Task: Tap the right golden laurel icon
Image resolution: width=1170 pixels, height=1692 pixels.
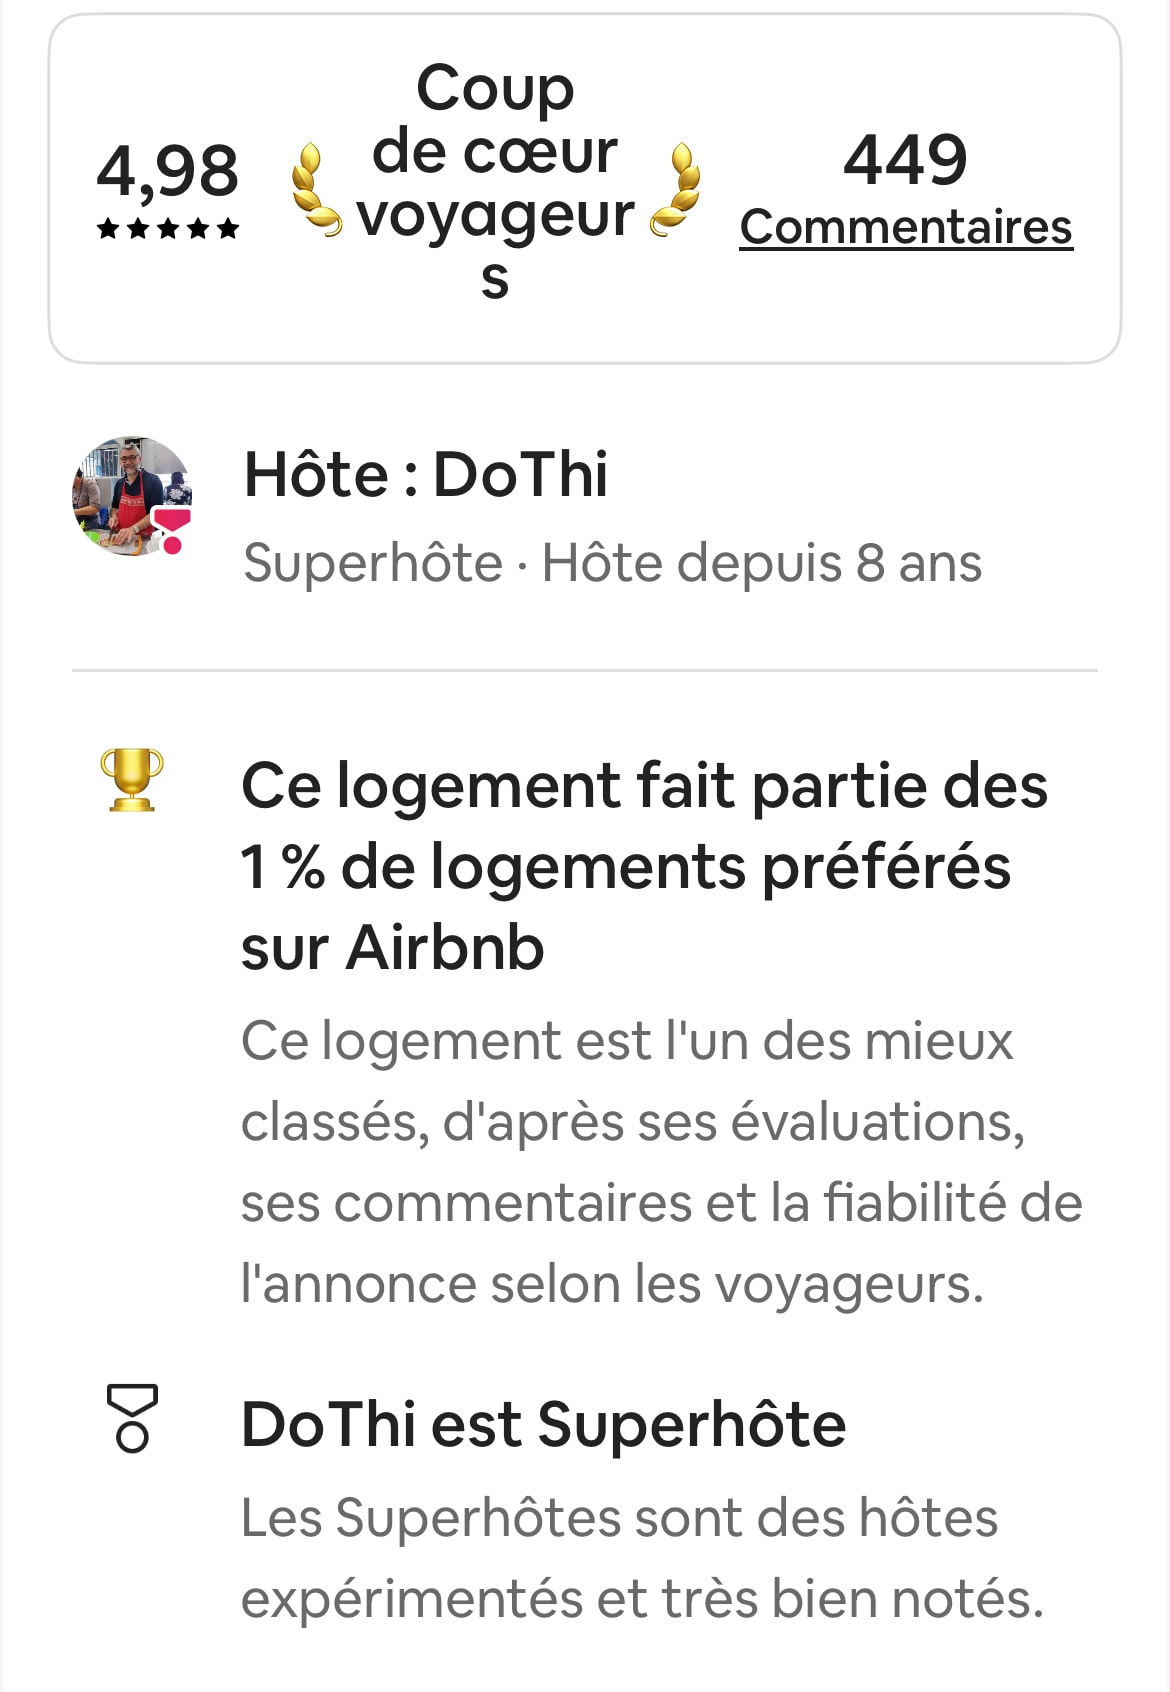Action: pos(675,190)
